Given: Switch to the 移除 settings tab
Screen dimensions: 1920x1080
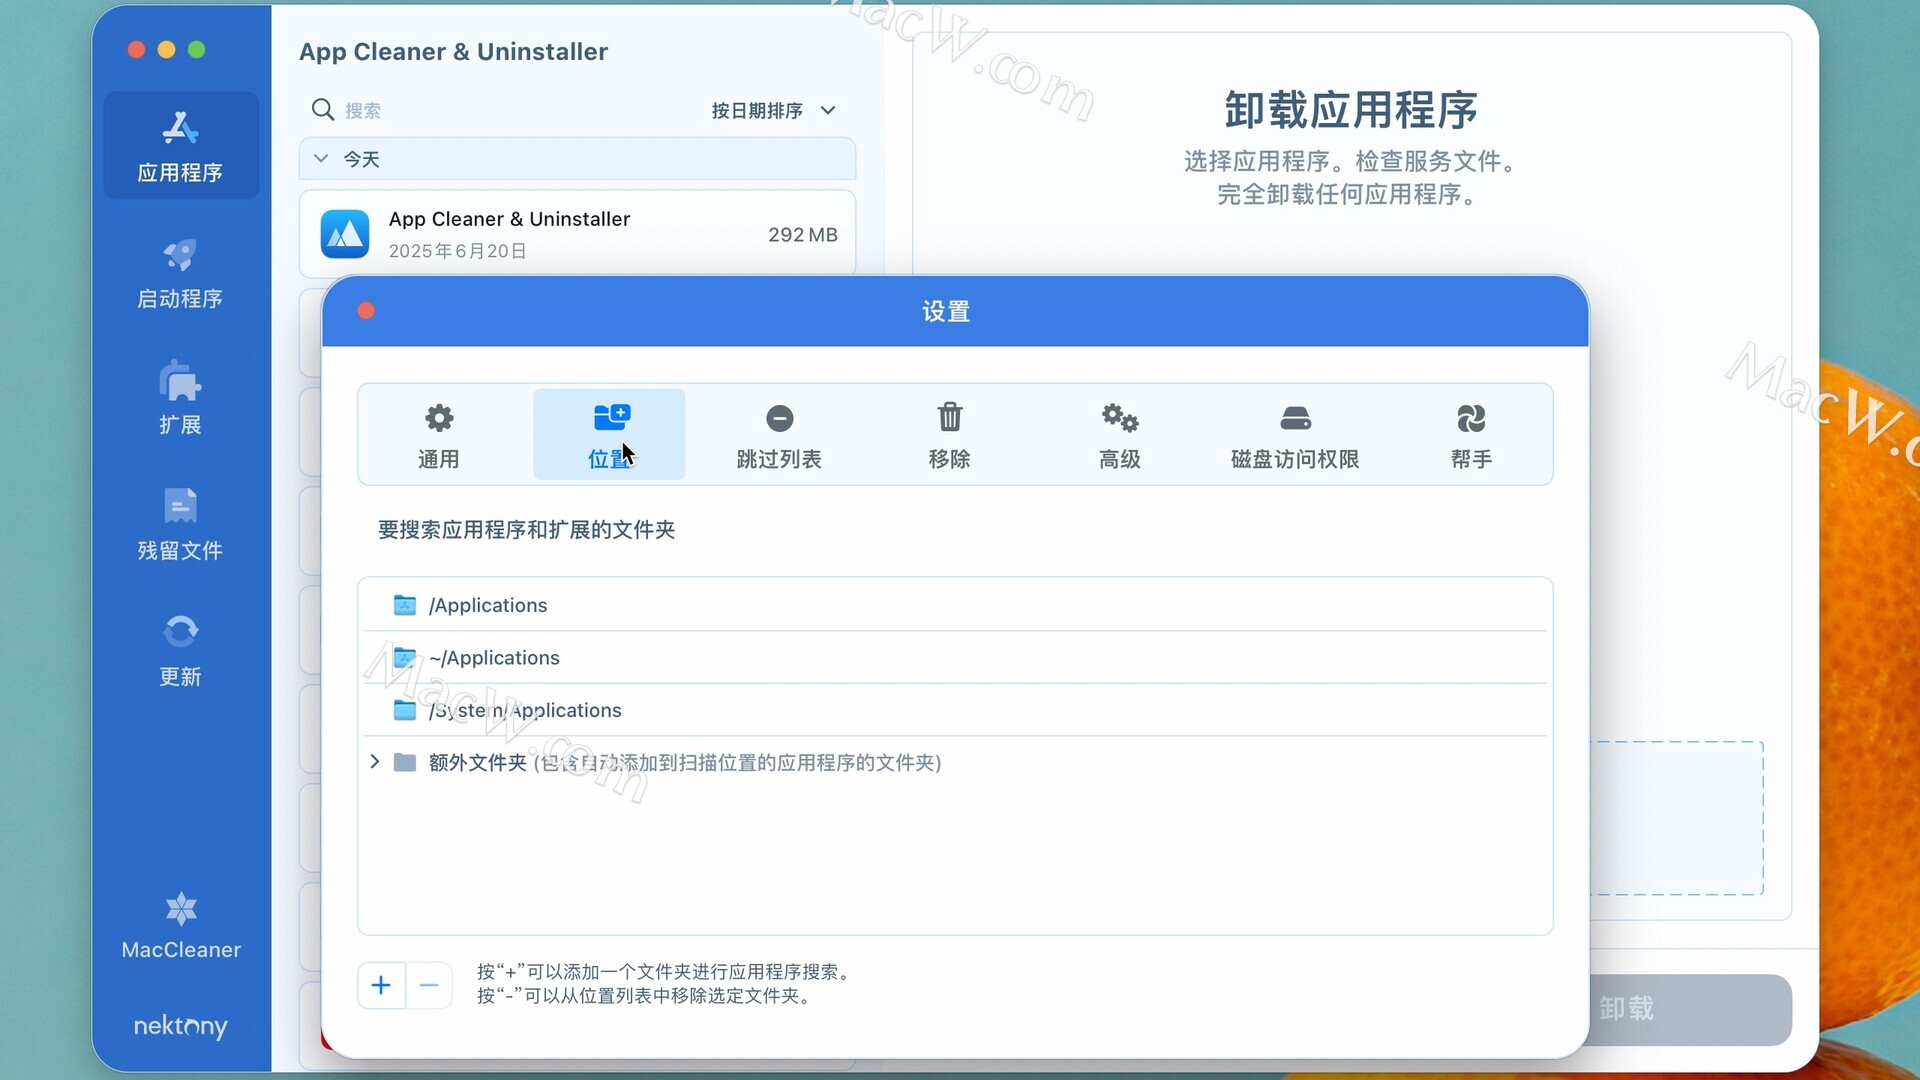Looking at the screenshot, I should coord(949,435).
